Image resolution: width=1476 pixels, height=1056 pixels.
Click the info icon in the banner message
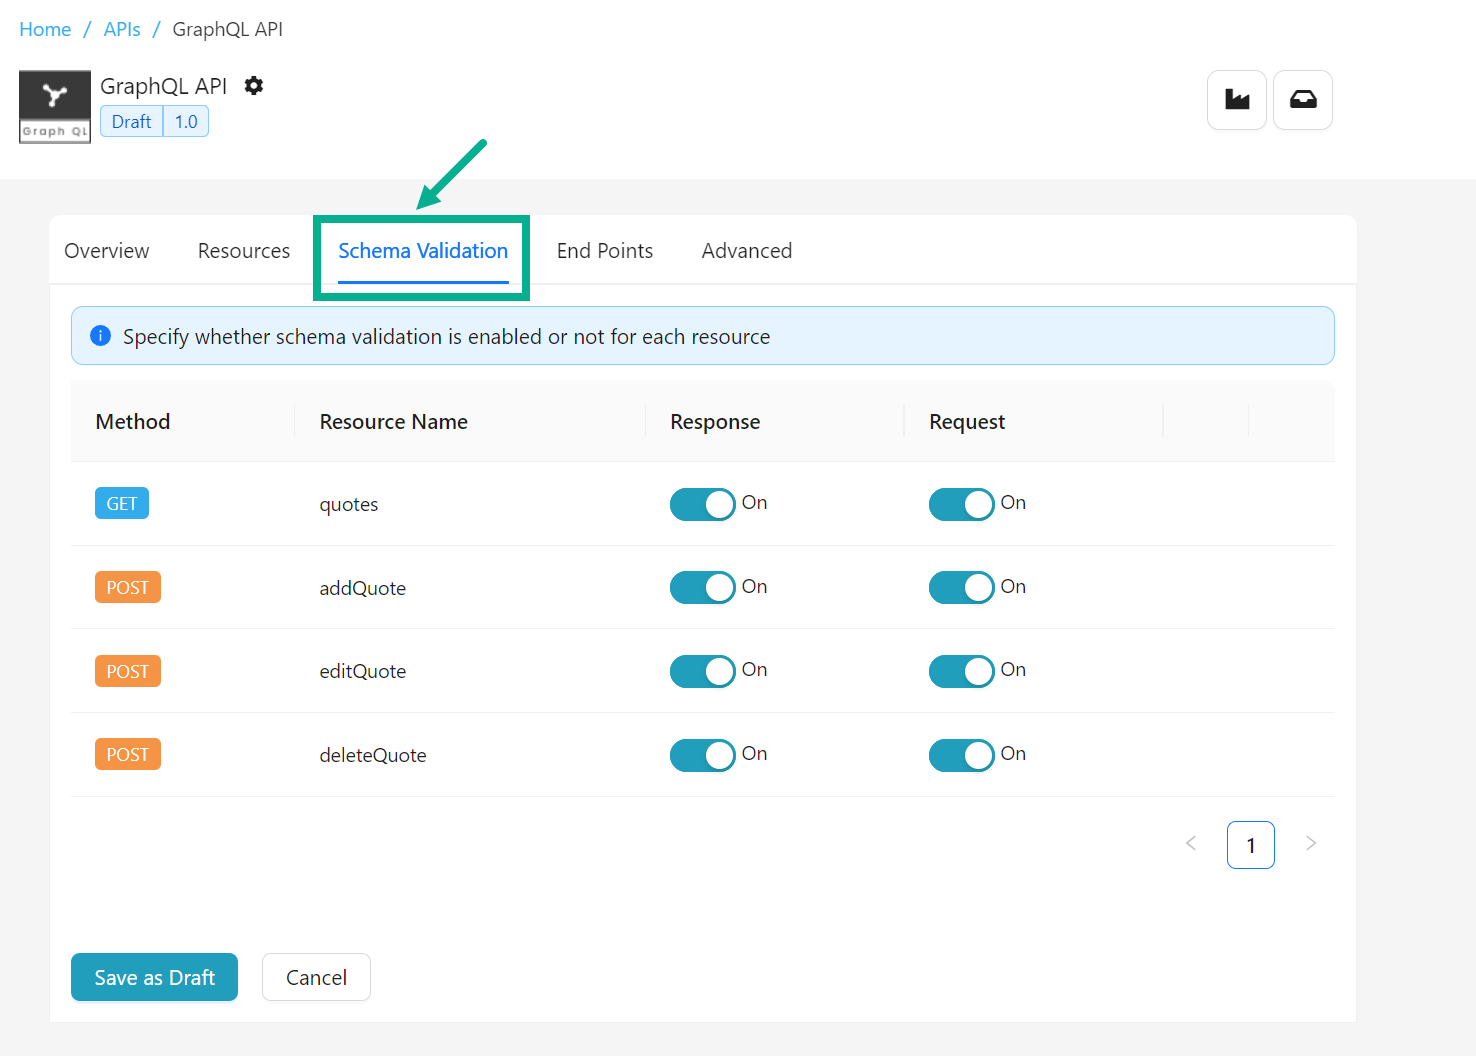click(x=100, y=336)
